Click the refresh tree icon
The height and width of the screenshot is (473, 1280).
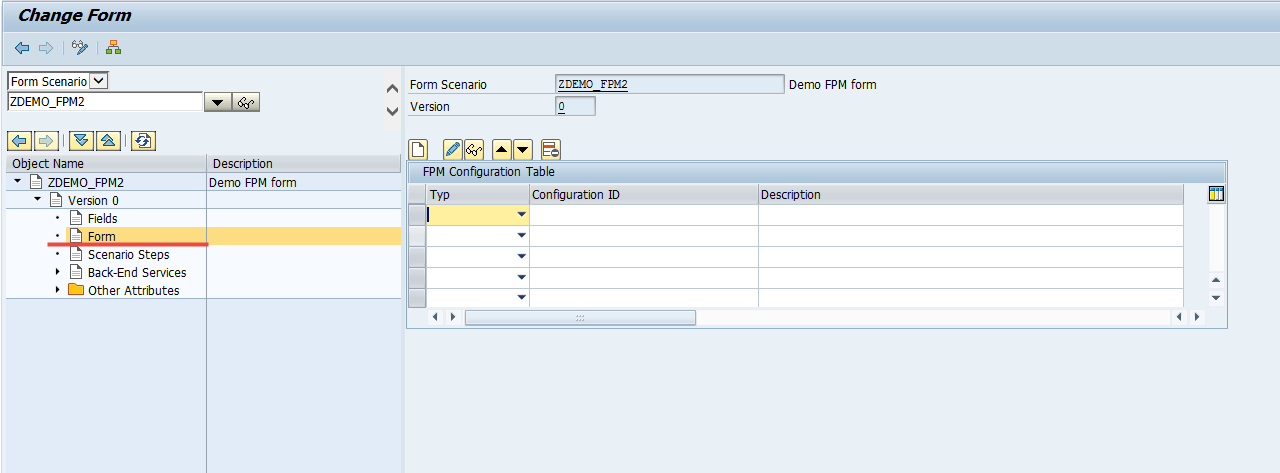144,141
